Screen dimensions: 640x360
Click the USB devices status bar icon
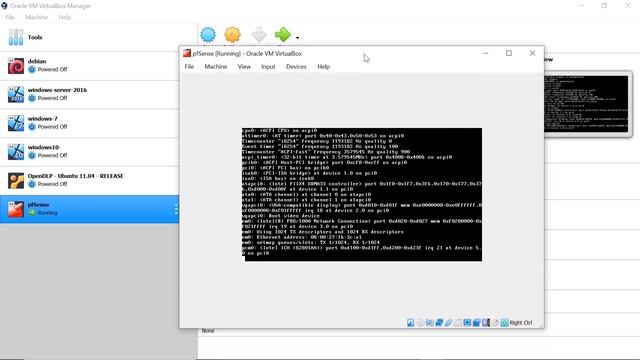point(448,323)
